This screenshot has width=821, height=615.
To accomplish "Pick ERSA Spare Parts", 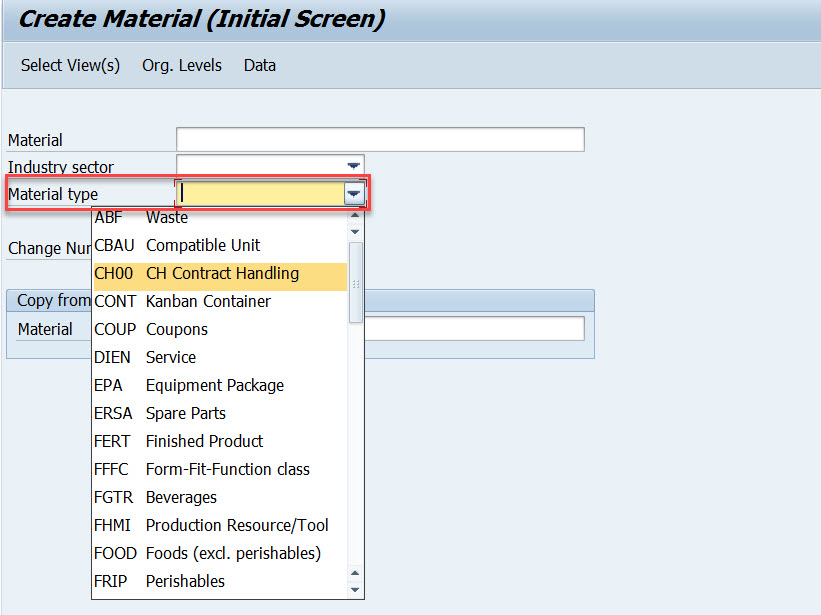I will coord(220,413).
